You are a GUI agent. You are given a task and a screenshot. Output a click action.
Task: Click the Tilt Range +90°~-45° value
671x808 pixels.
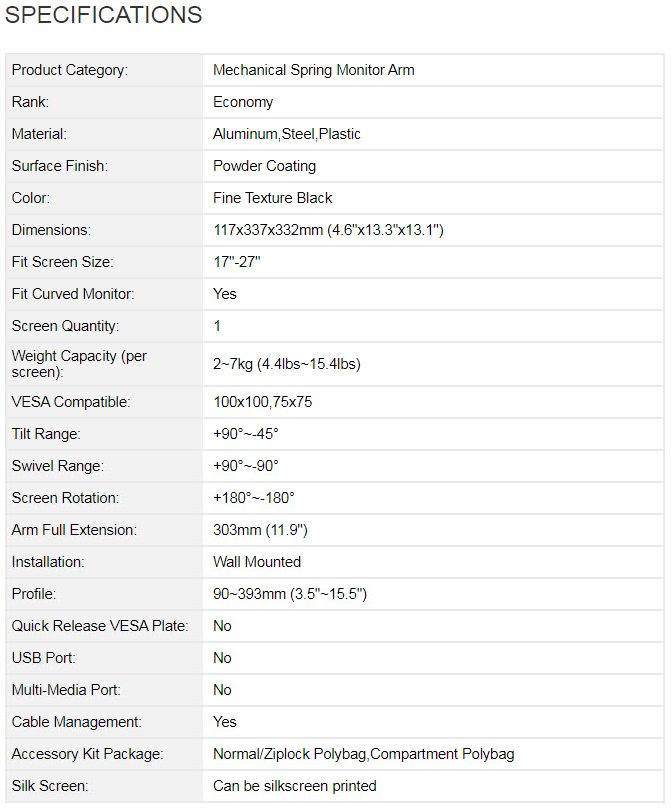[x=246, y=434]
